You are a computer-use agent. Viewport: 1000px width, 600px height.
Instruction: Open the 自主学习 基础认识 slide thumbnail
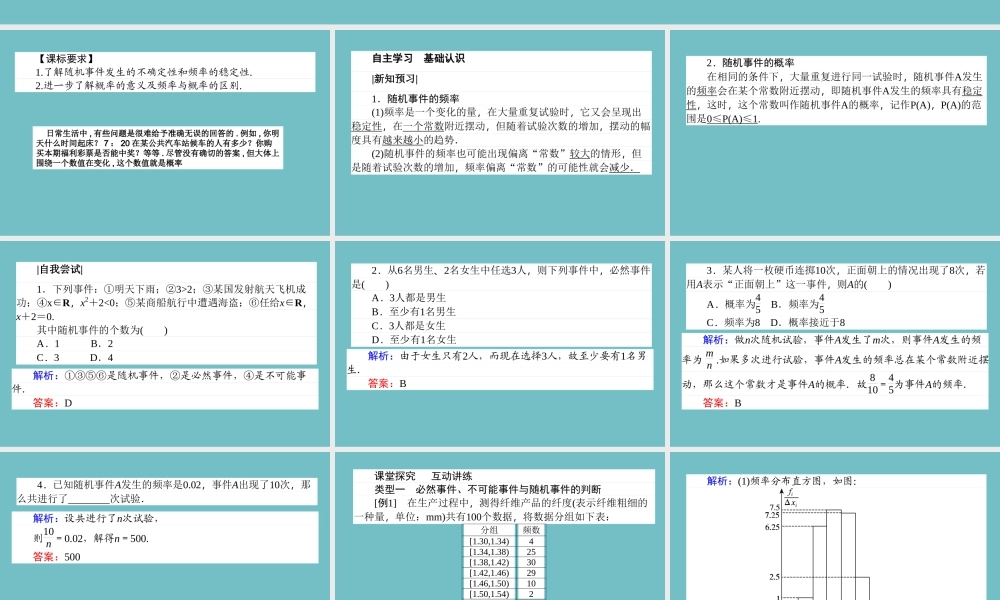500,133
